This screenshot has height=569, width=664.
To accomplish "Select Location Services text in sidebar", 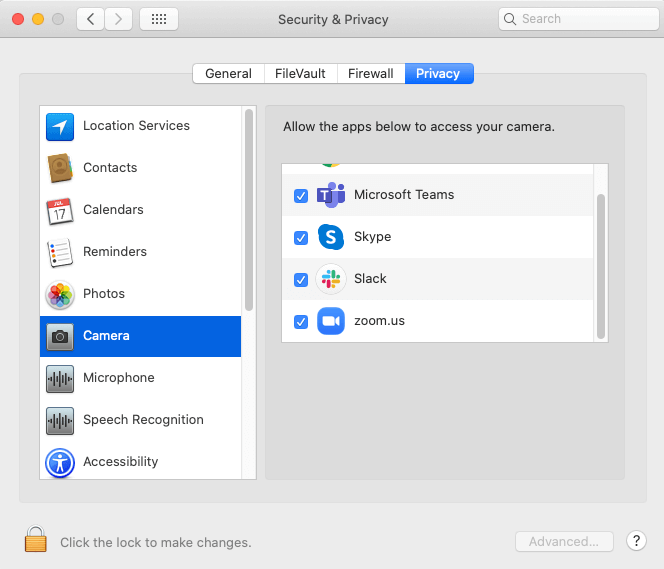I will (136, 126).
